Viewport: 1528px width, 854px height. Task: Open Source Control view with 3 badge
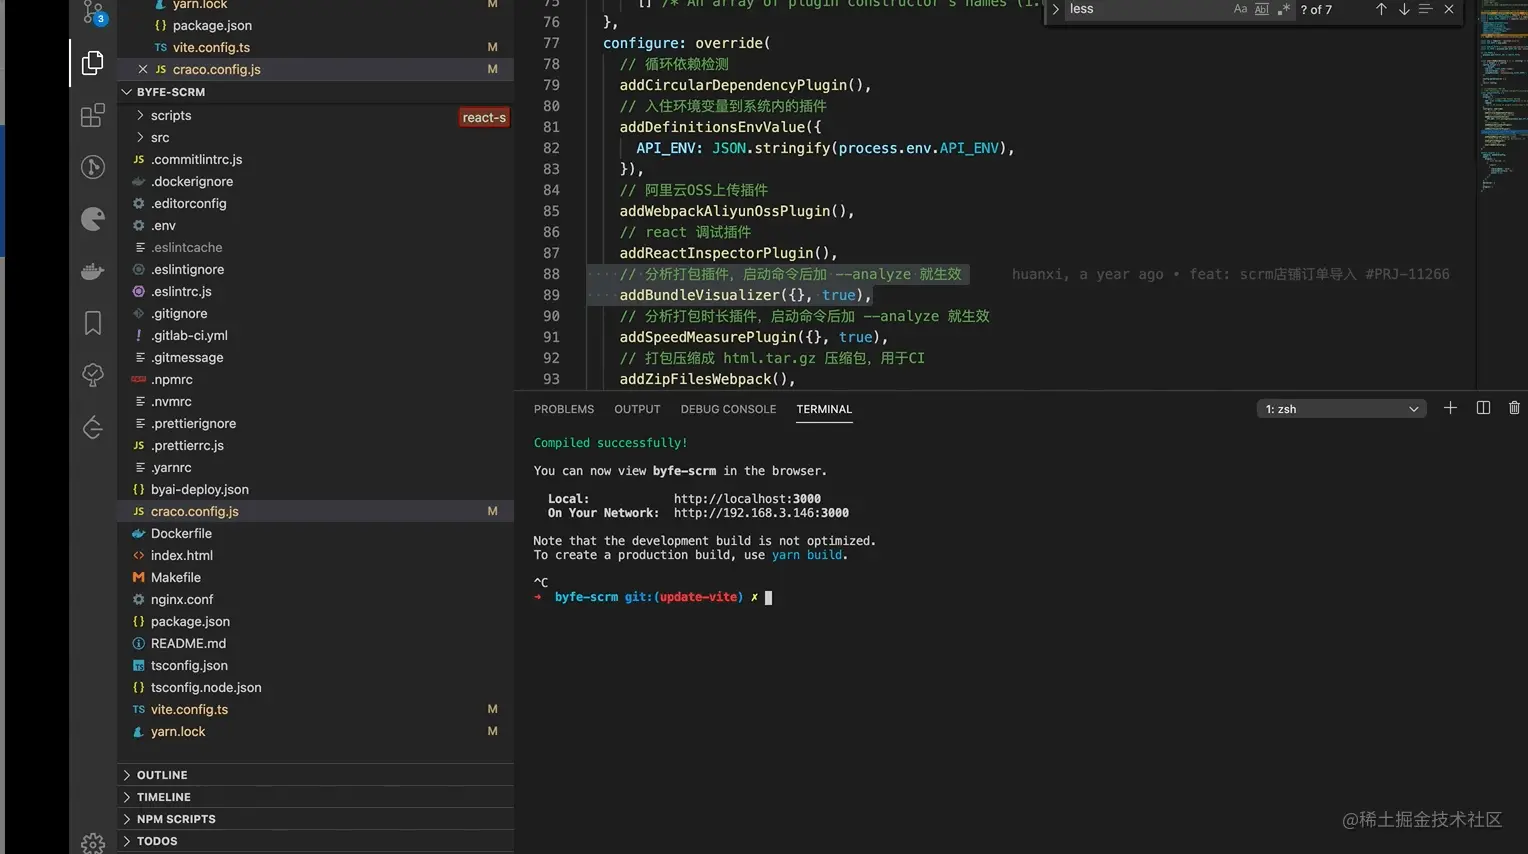(x=93, y=12)
